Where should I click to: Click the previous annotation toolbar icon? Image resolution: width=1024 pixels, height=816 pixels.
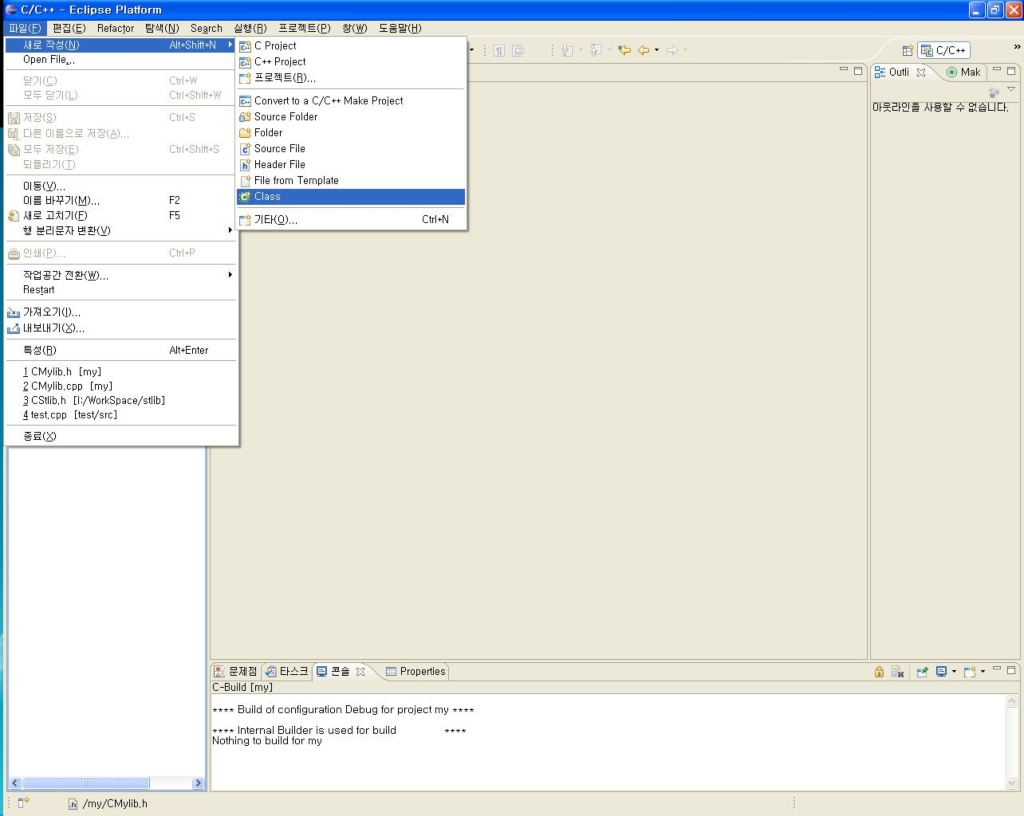point(596,50)
